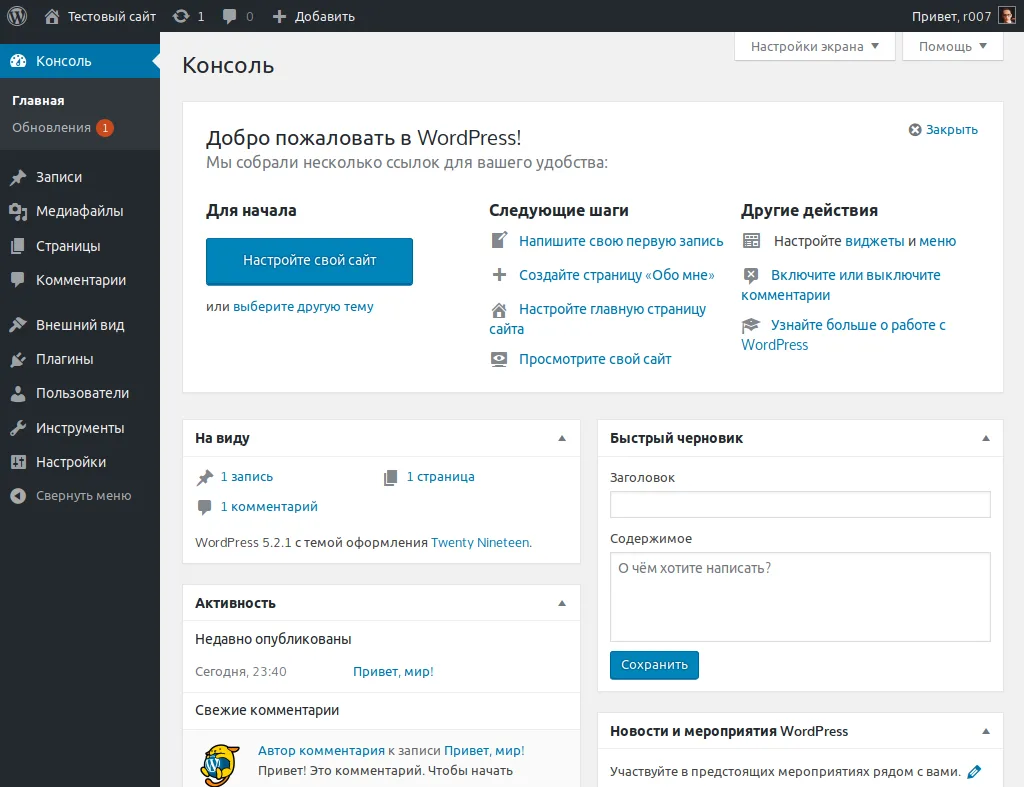
Task: Click the Настройки sliders icon in sidebar
Action: (18, 462)
